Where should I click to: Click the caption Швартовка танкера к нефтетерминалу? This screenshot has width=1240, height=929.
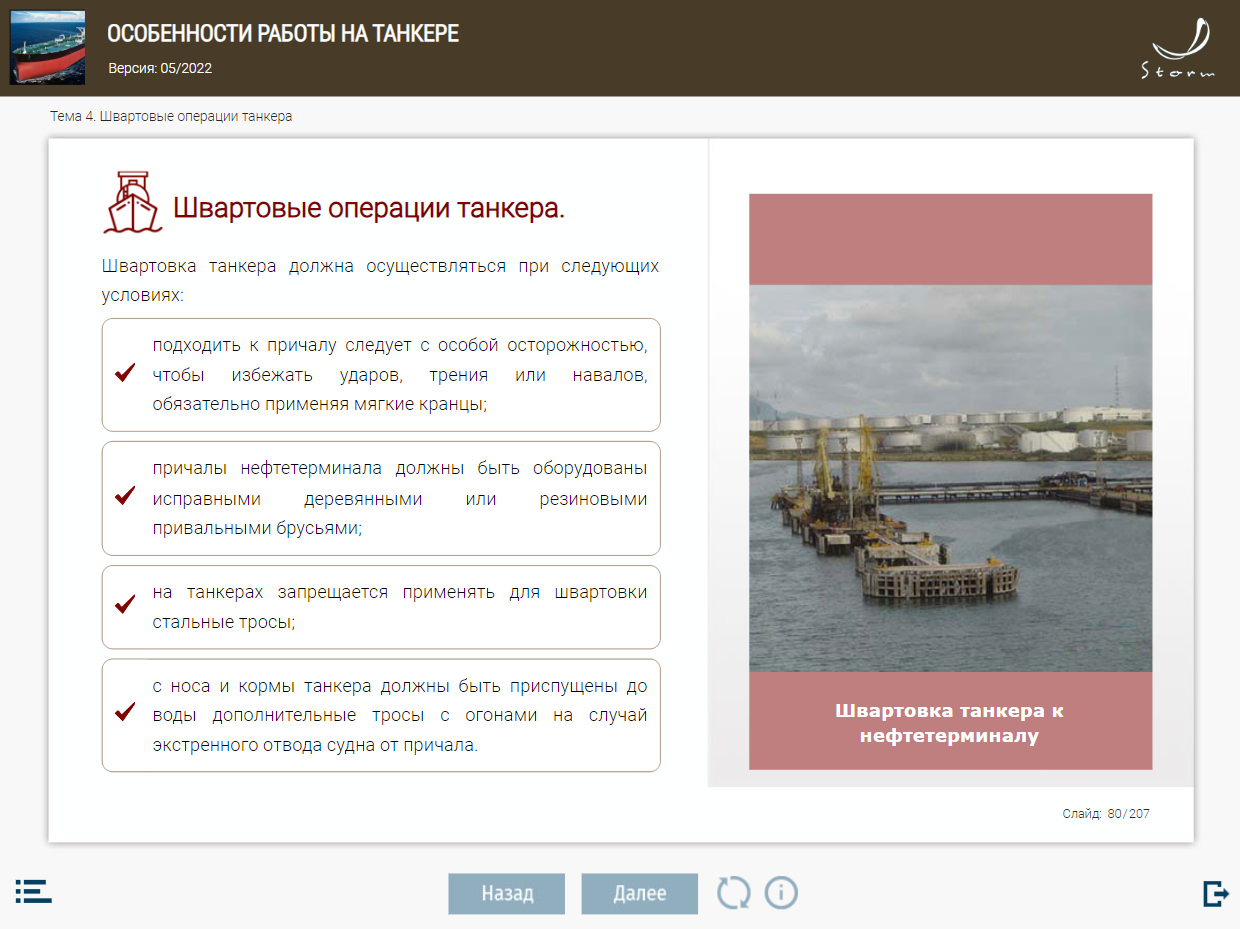(x=949, y=723)
